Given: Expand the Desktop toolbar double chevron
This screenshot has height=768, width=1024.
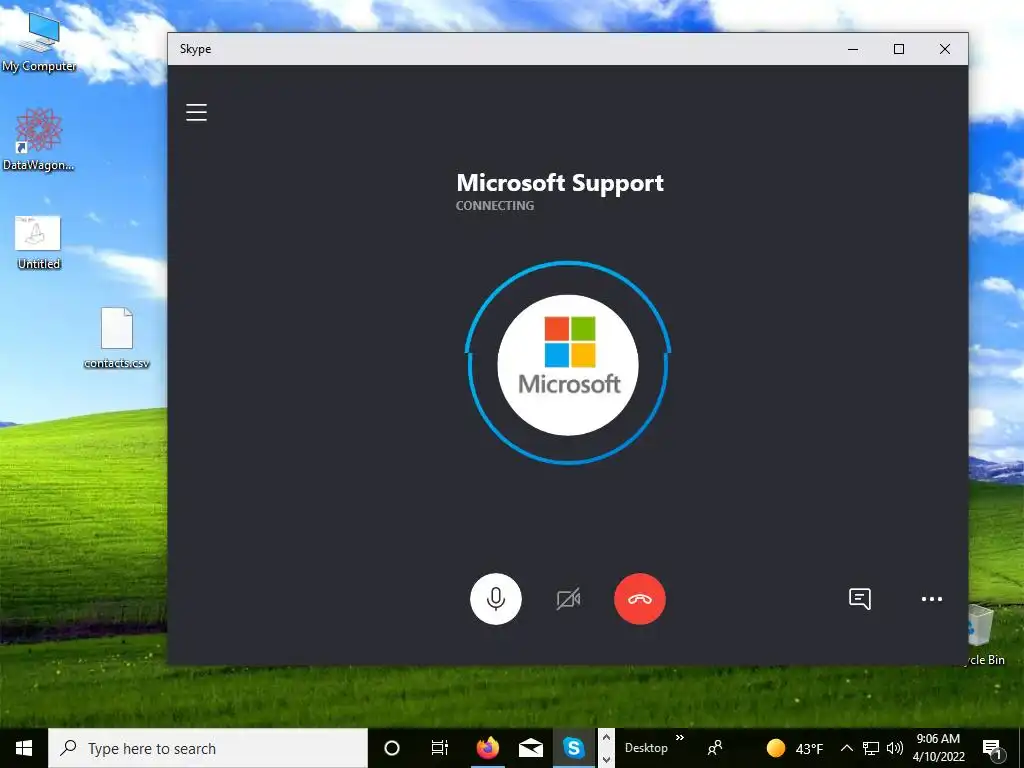Looking at the screenshot, I should (x=680, y=738).
